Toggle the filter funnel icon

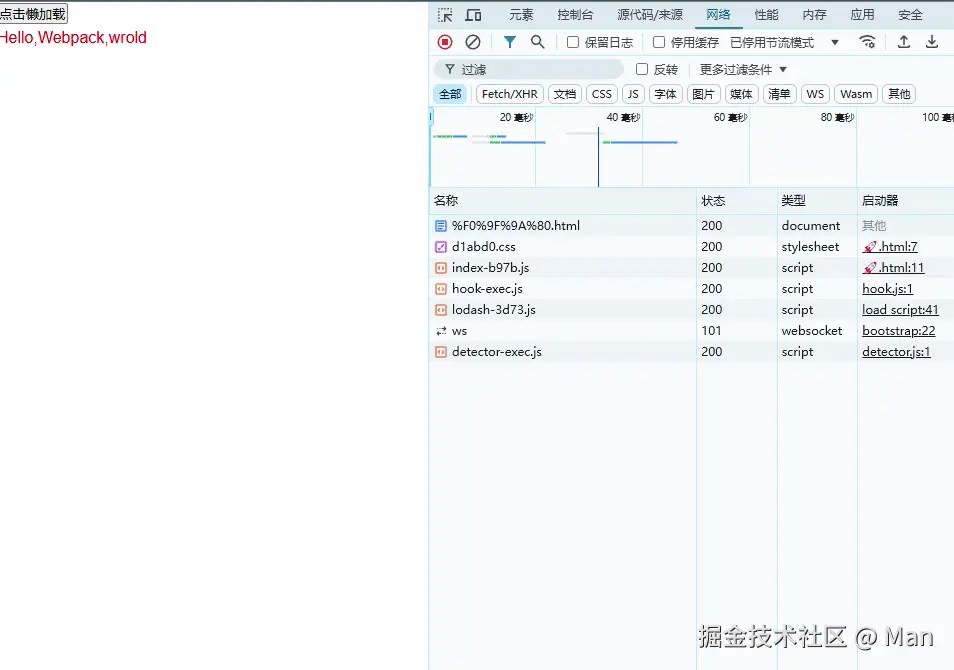point(510,42)
